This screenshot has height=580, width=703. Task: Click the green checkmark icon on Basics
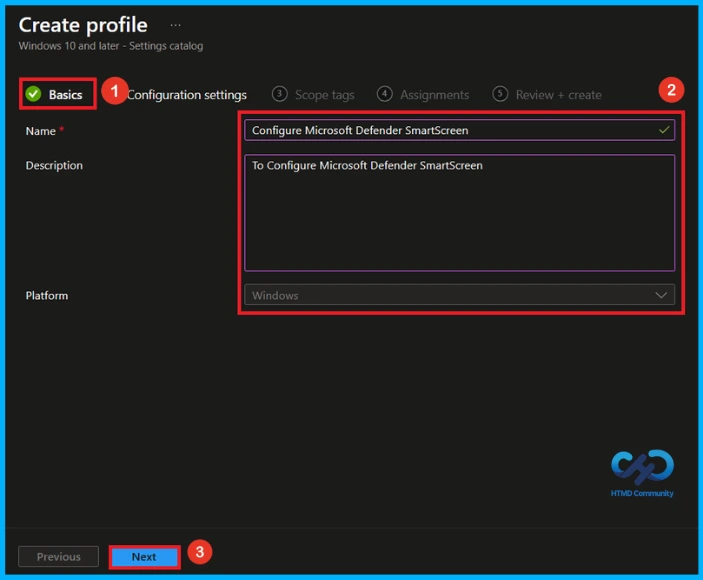[x=33, y=94]
